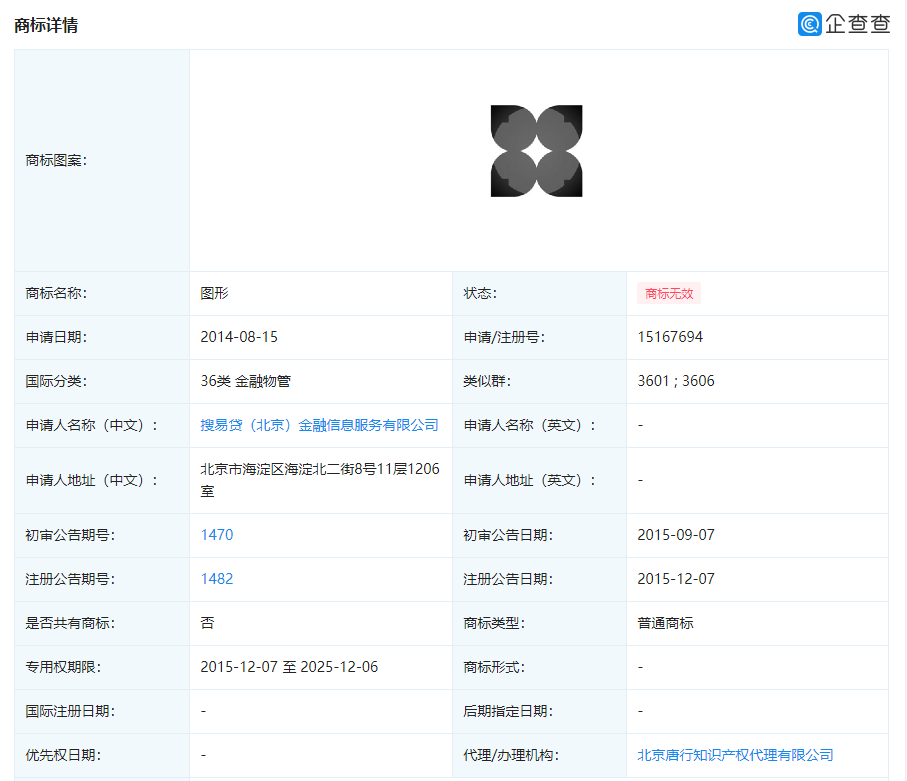Click the 商标详情 section heading
Image resolution: width=907 pixels, height=781 pixels.
tap(46, 25)
